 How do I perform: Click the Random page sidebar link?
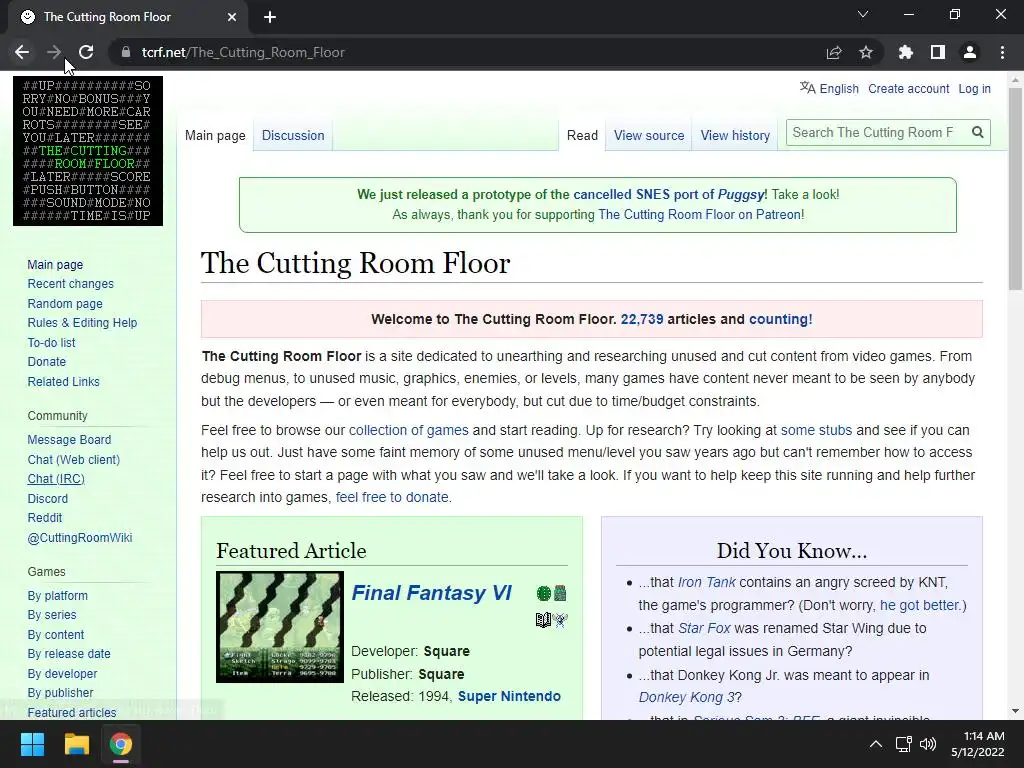click(x=65, y=304)
